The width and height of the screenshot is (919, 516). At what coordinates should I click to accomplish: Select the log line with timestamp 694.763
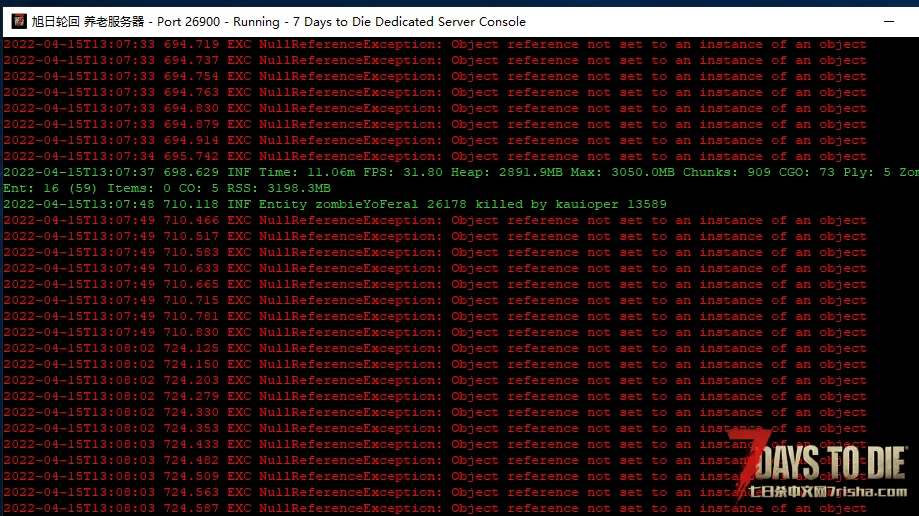coord(435,93)
